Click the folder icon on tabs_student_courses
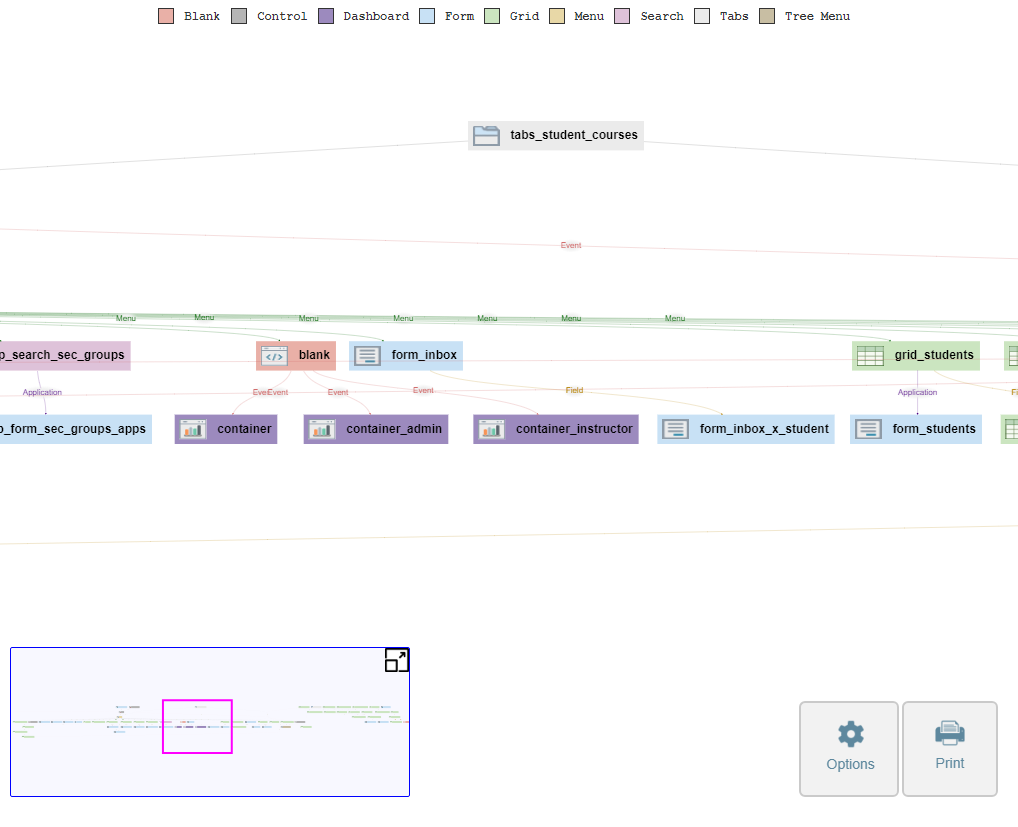 click(x=486, y=135)
